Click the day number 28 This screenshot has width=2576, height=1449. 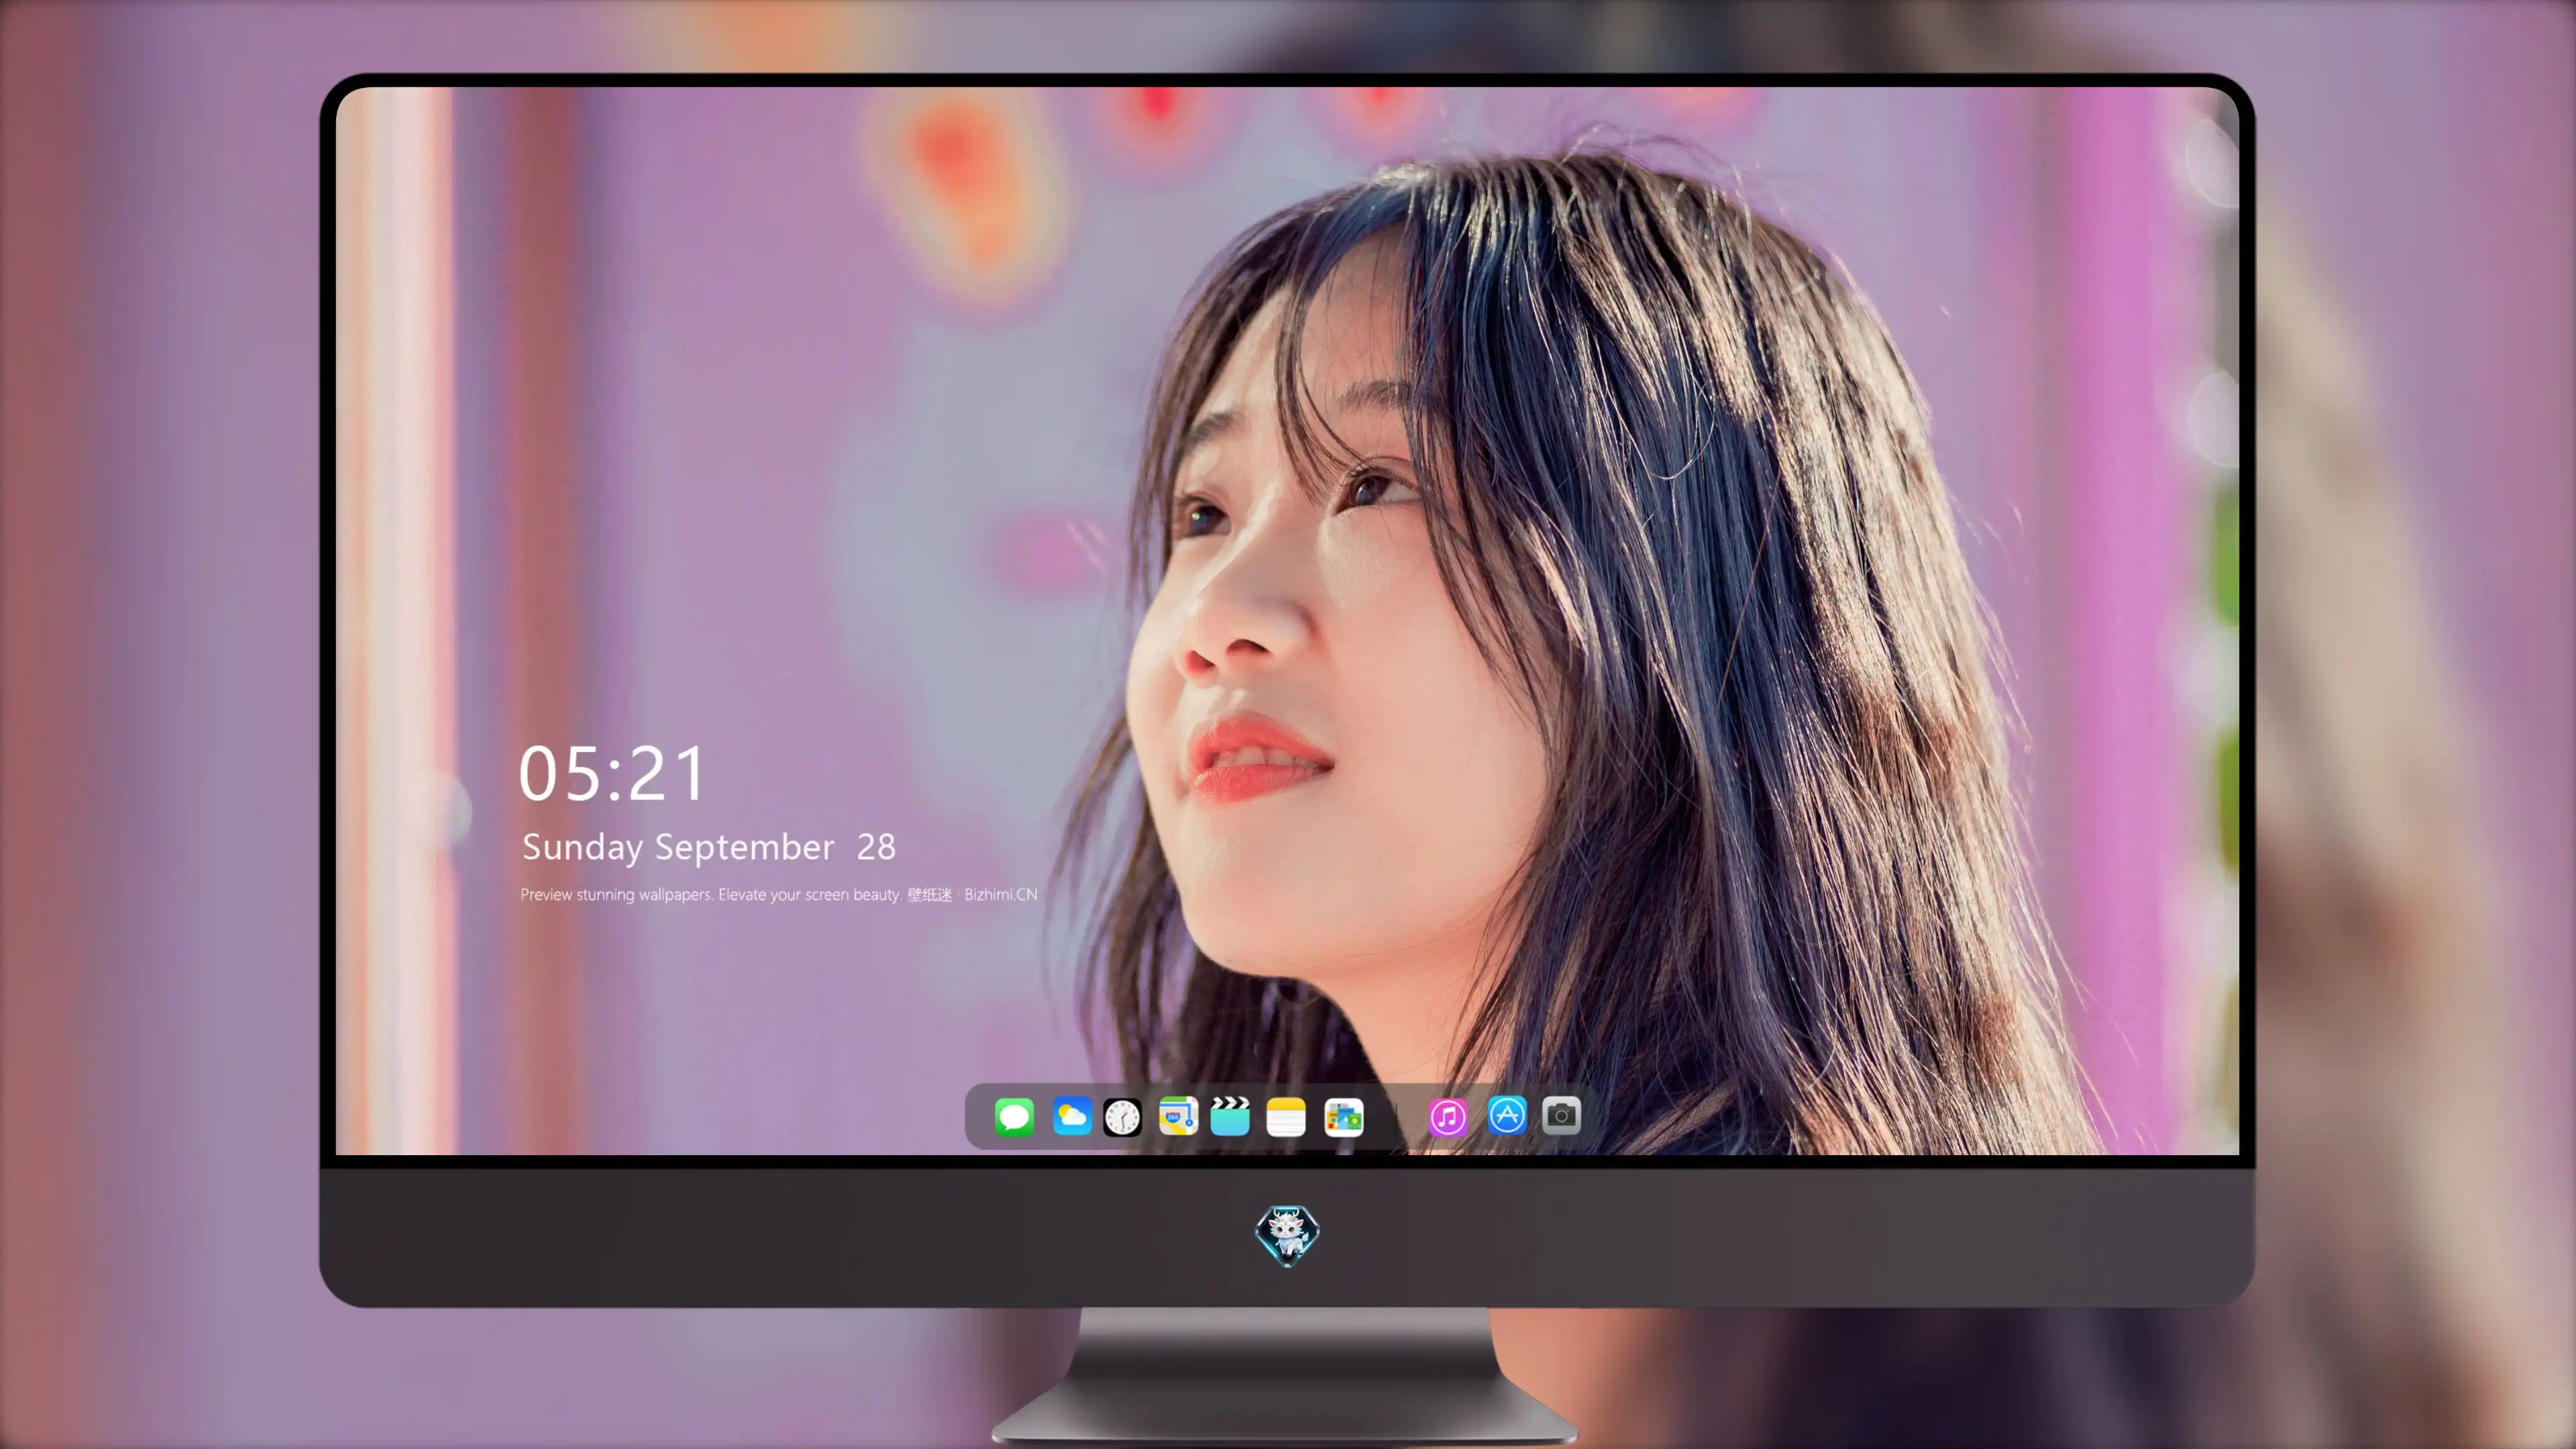pyautogui.click(x=876, y=847)
